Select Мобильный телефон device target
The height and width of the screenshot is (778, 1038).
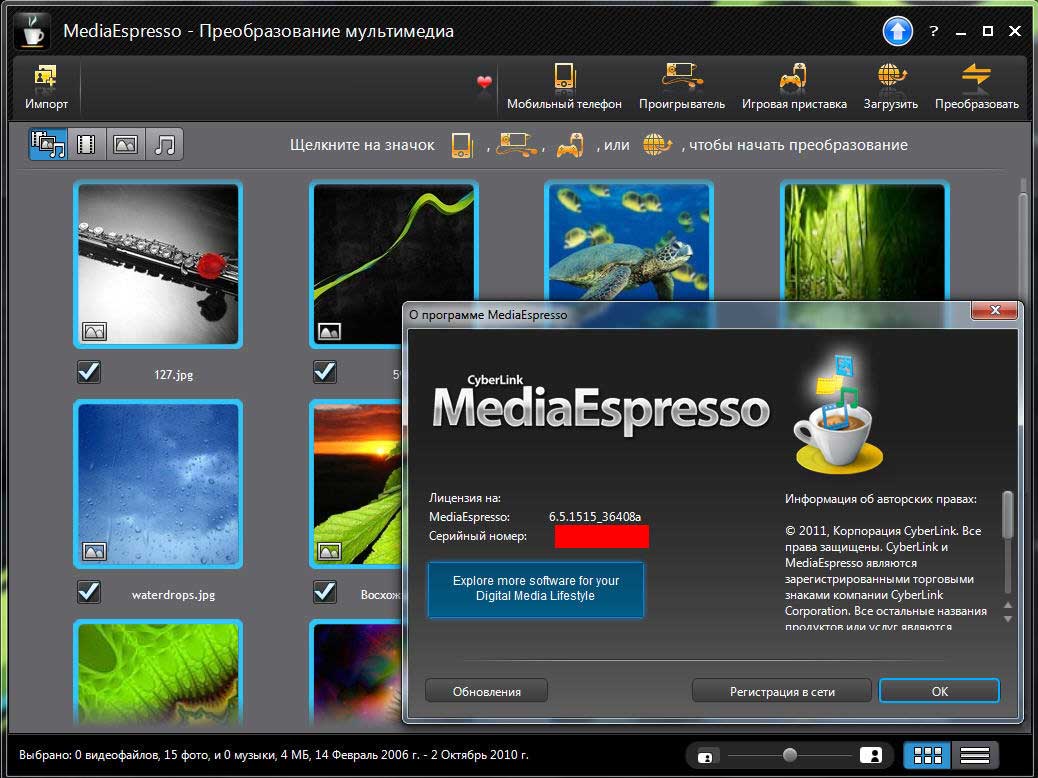(564, 87)
